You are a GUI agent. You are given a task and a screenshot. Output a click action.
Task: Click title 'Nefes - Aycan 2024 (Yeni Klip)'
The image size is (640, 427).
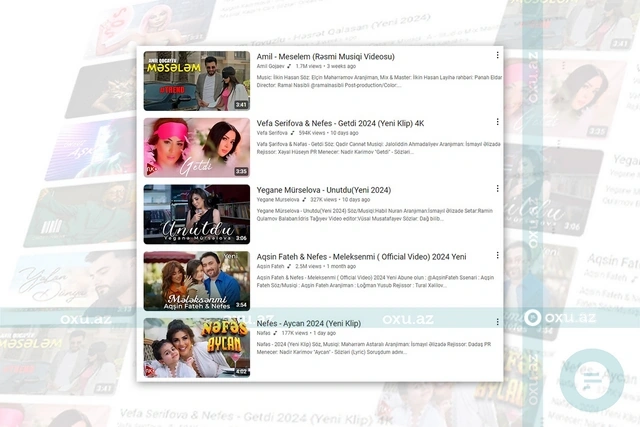[308, 323]
